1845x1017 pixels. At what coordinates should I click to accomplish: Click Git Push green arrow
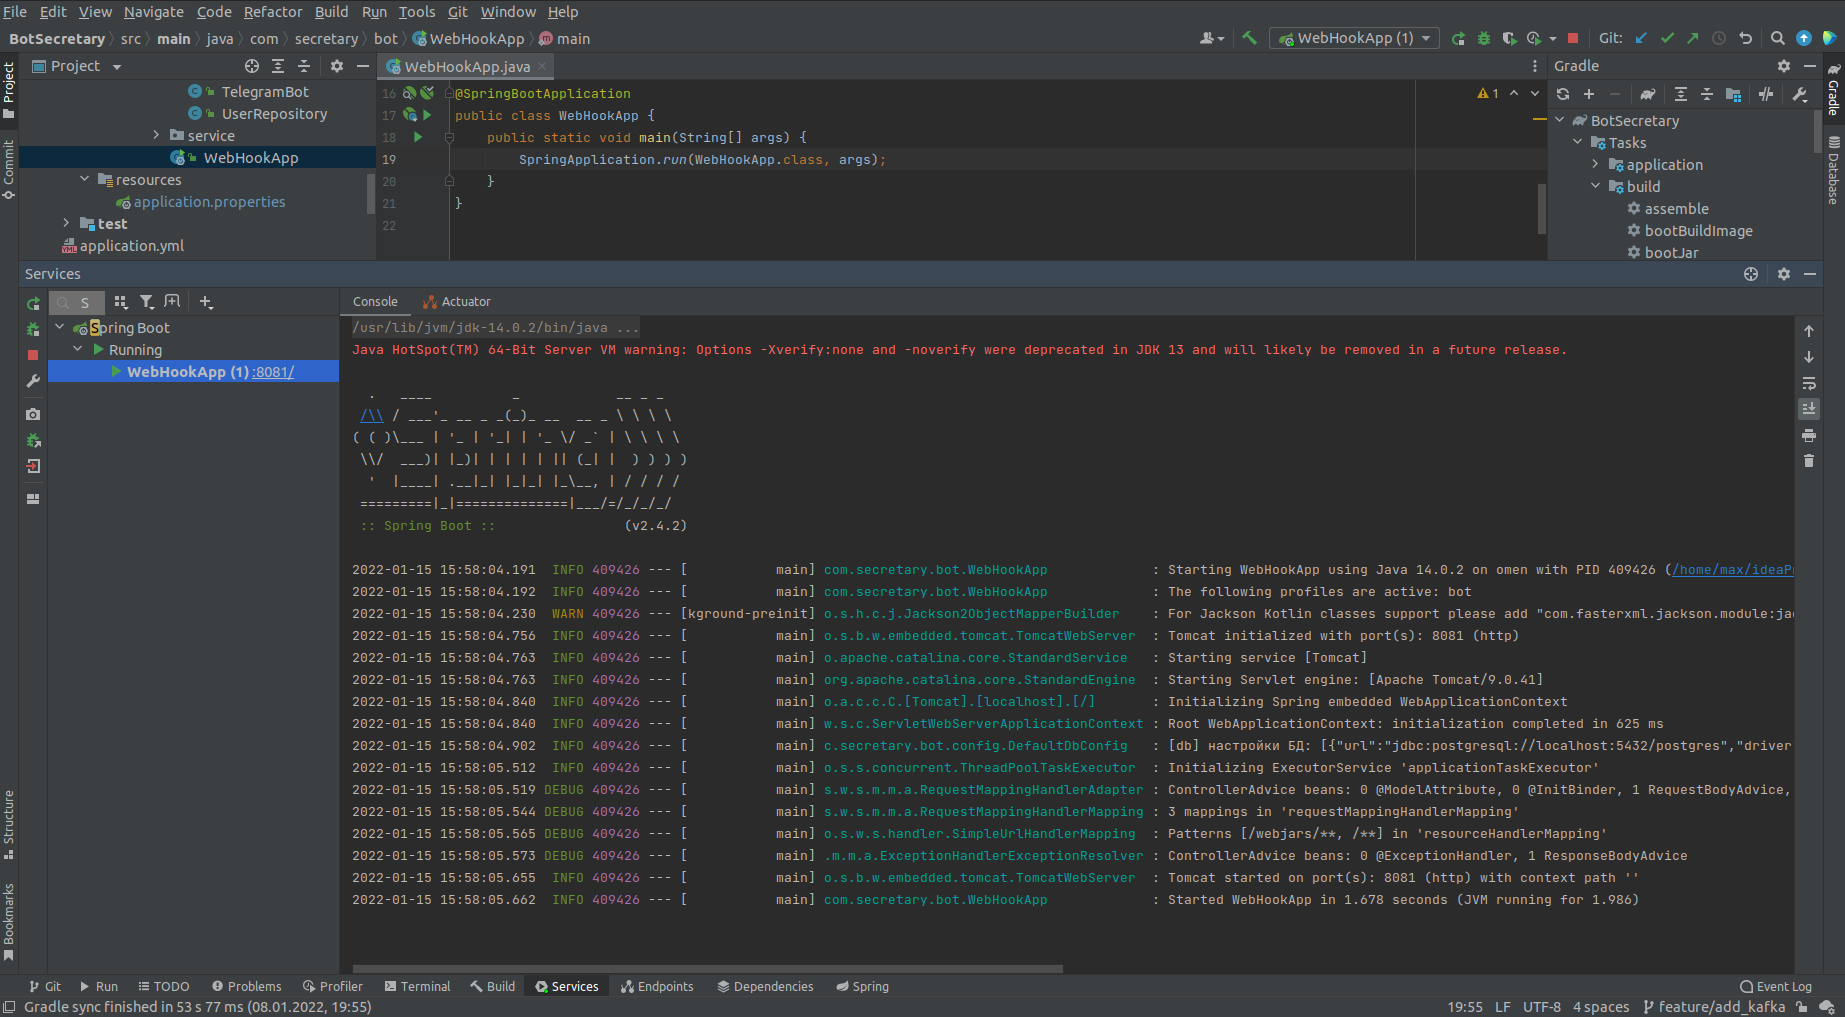click(1692, 38)
